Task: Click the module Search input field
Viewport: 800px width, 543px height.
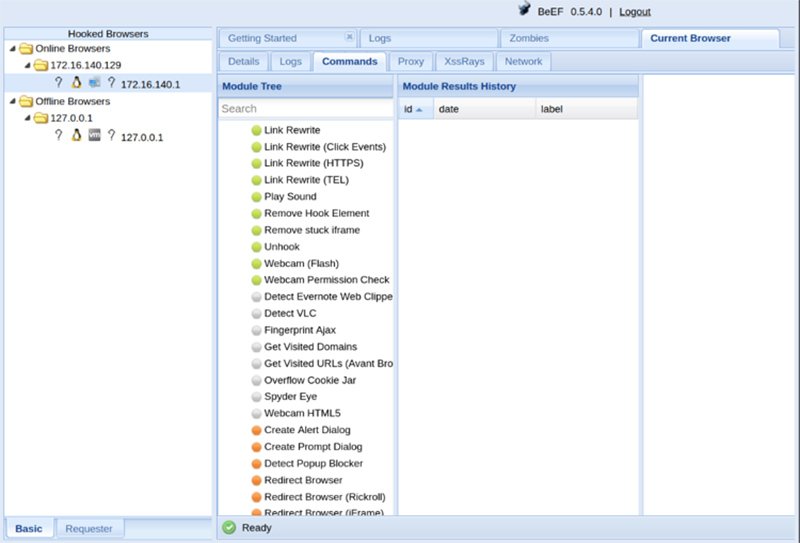Action: (305, 108)
